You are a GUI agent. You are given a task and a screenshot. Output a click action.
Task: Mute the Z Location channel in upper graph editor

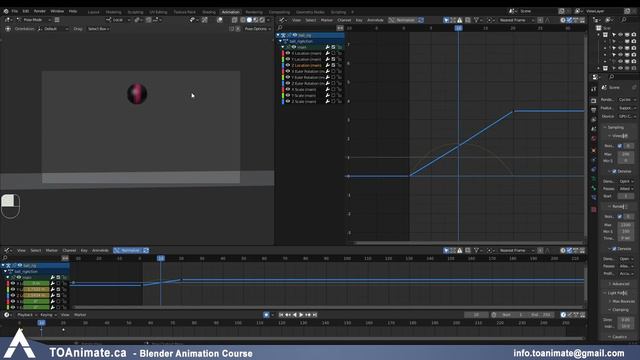pyautogui.click(x=333, y=65)
